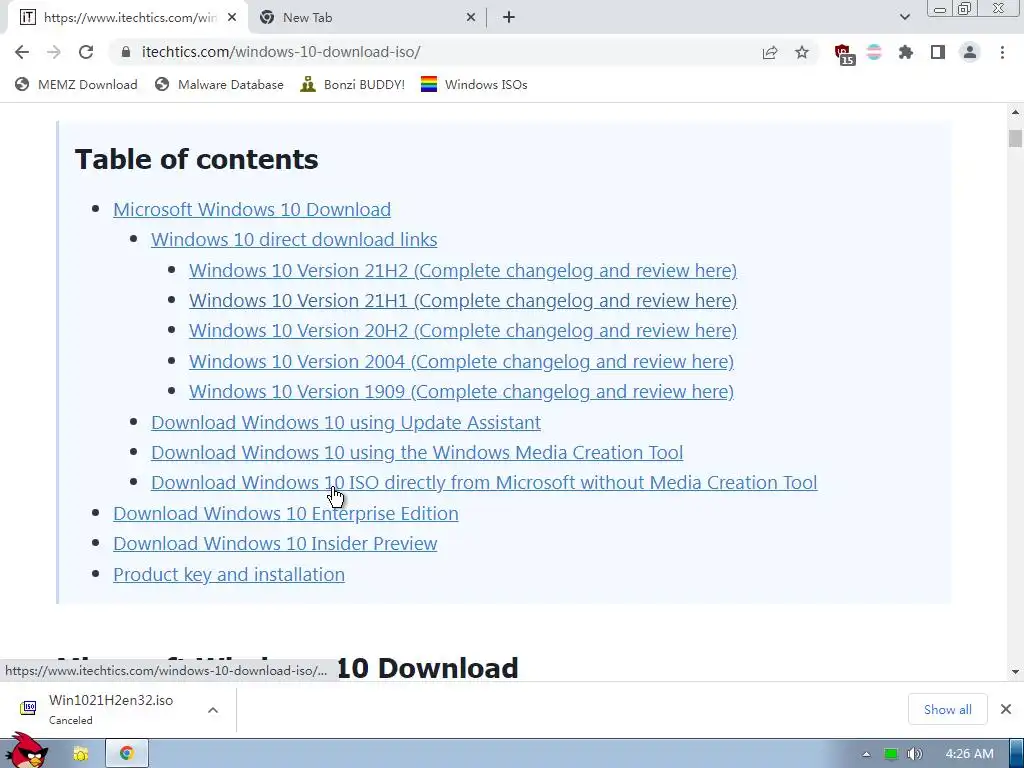Toggle the browser side panel
The height and width of the screenshot is (768, 1024).
click(938, 52)
